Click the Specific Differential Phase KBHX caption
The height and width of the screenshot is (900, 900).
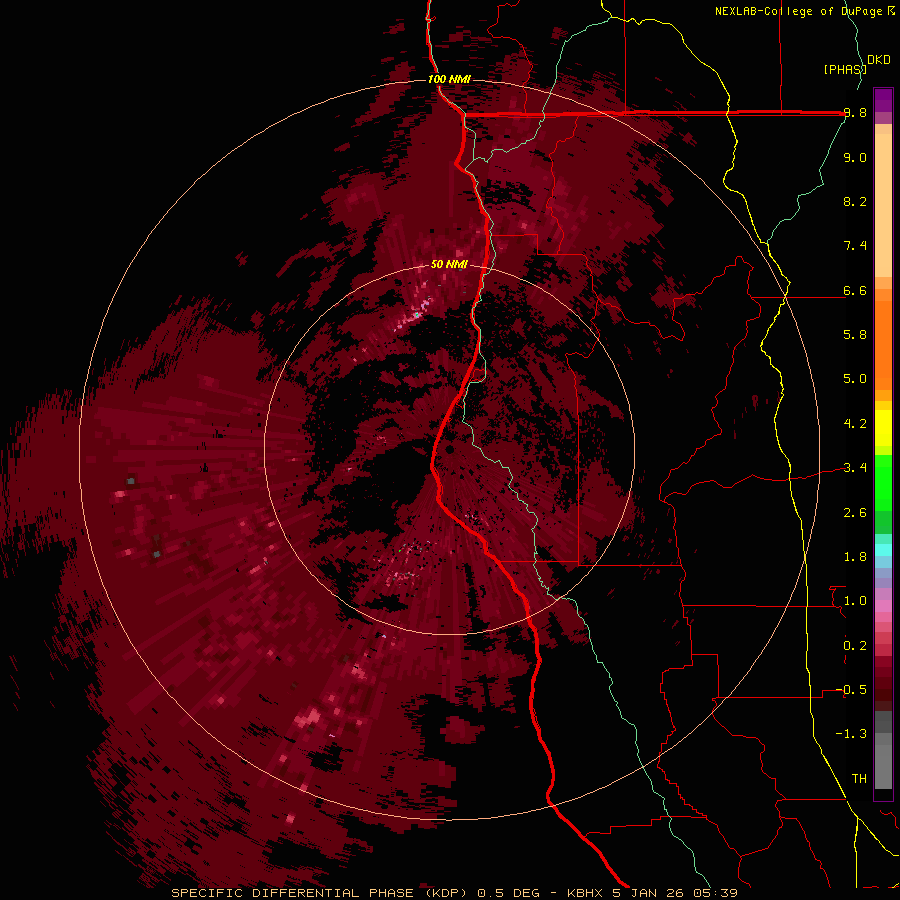pos(454,893)
